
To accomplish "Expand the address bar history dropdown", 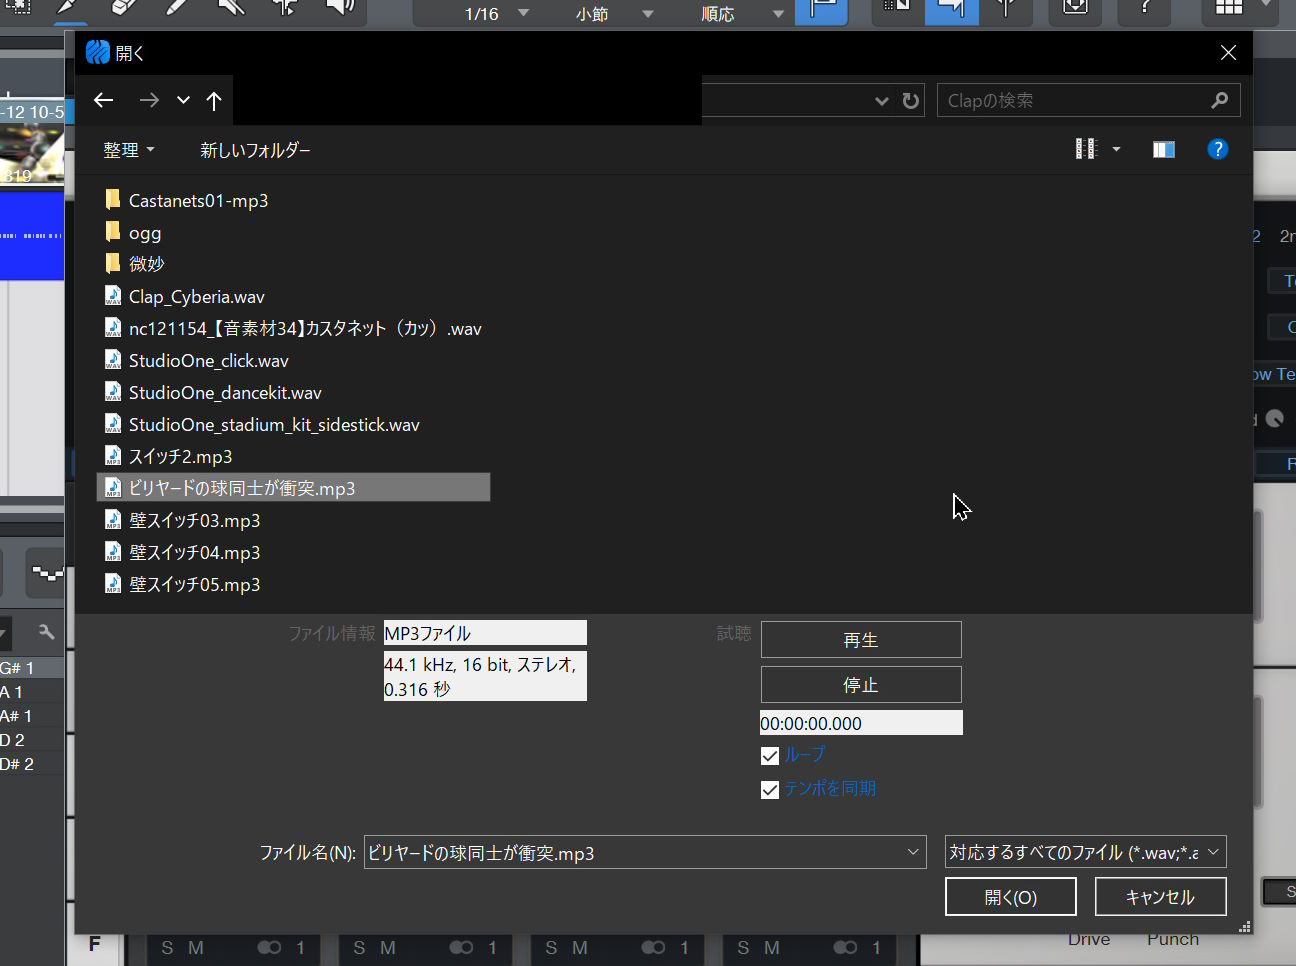I will [881, 100].
